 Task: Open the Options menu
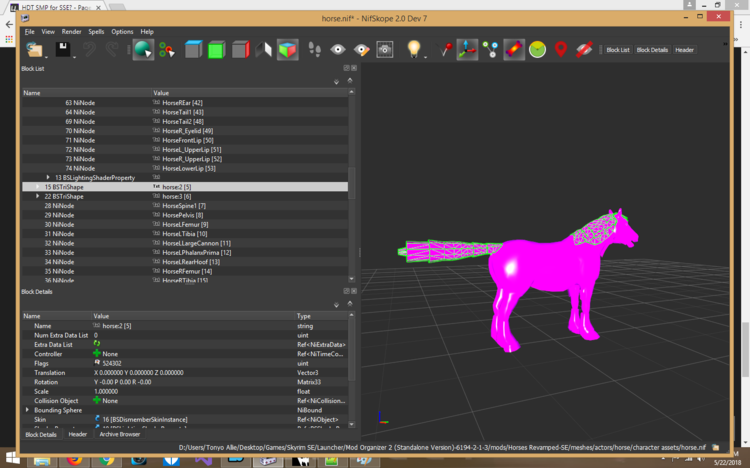coord(122,32)
